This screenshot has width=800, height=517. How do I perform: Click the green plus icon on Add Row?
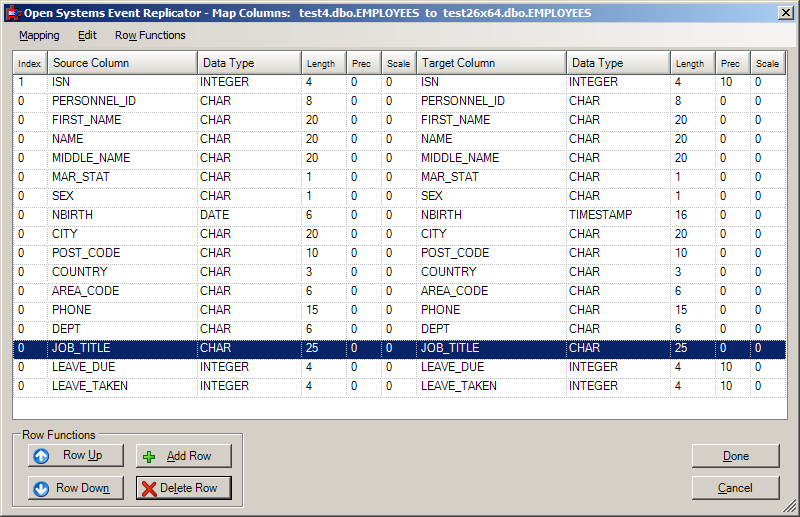(149, 457)
